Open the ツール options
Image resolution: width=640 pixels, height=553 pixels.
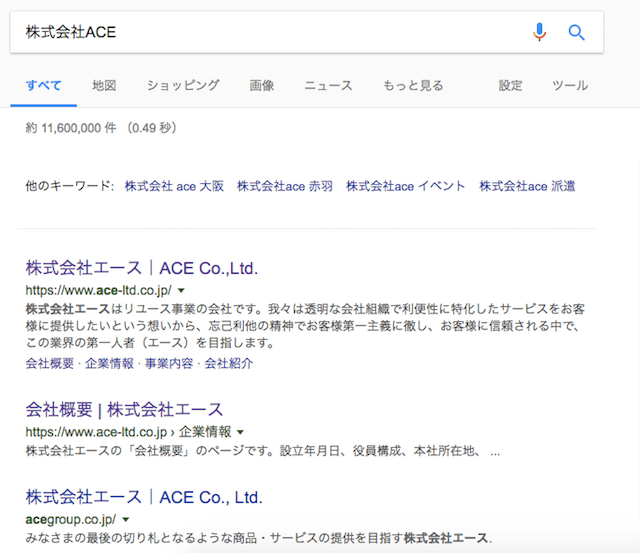(570, 85)
